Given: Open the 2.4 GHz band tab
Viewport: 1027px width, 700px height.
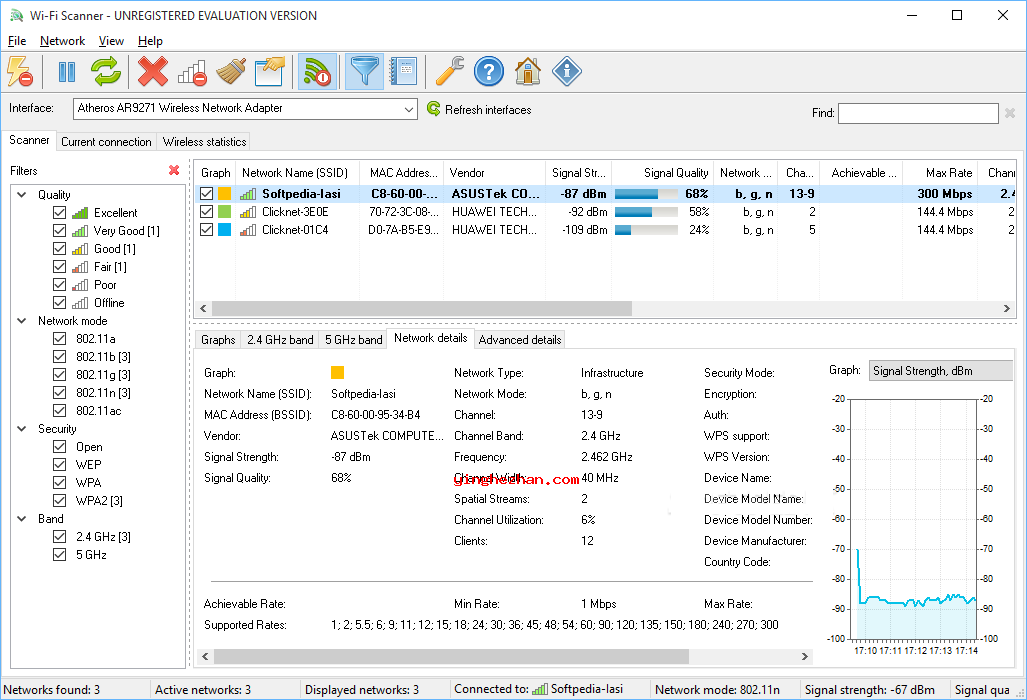Looking at the screenshot, I should 280,340.
